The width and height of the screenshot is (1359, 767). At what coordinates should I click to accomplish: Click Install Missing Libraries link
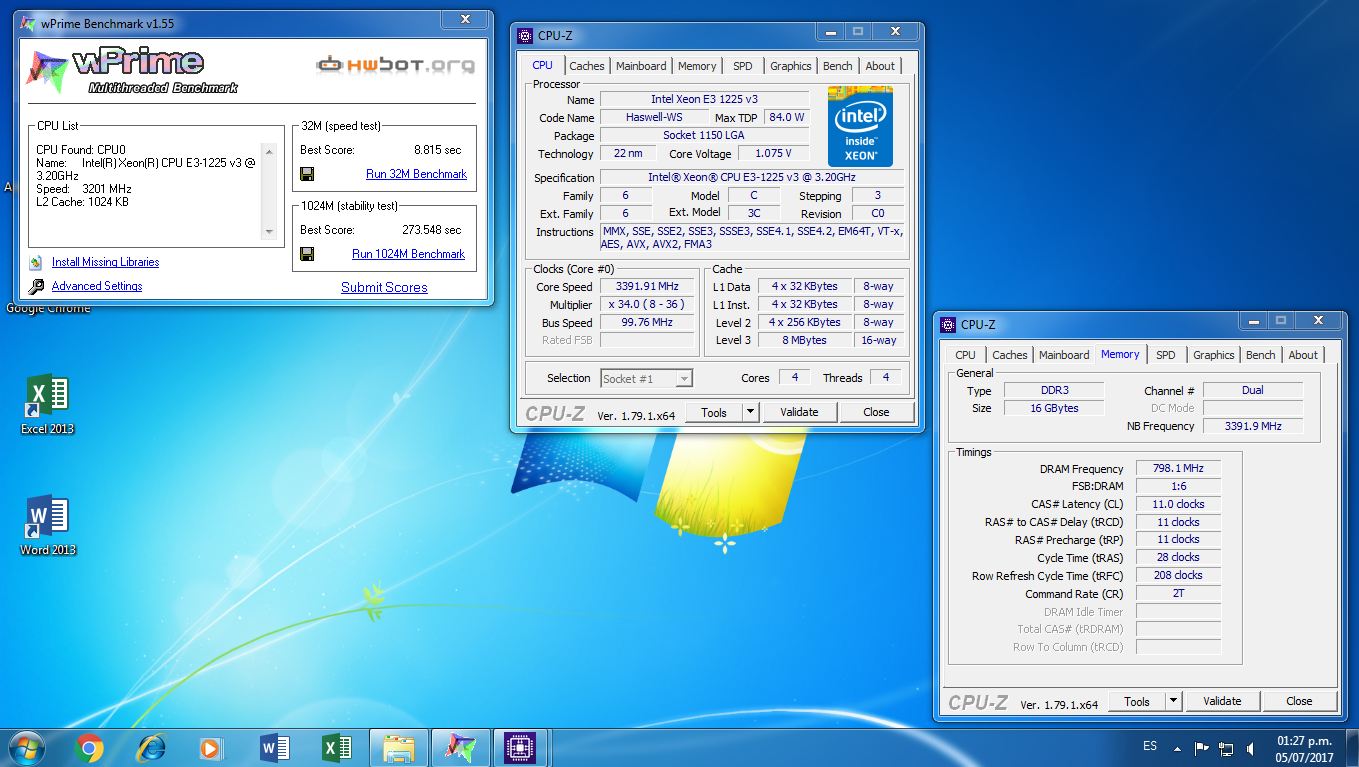click(105, 262)
